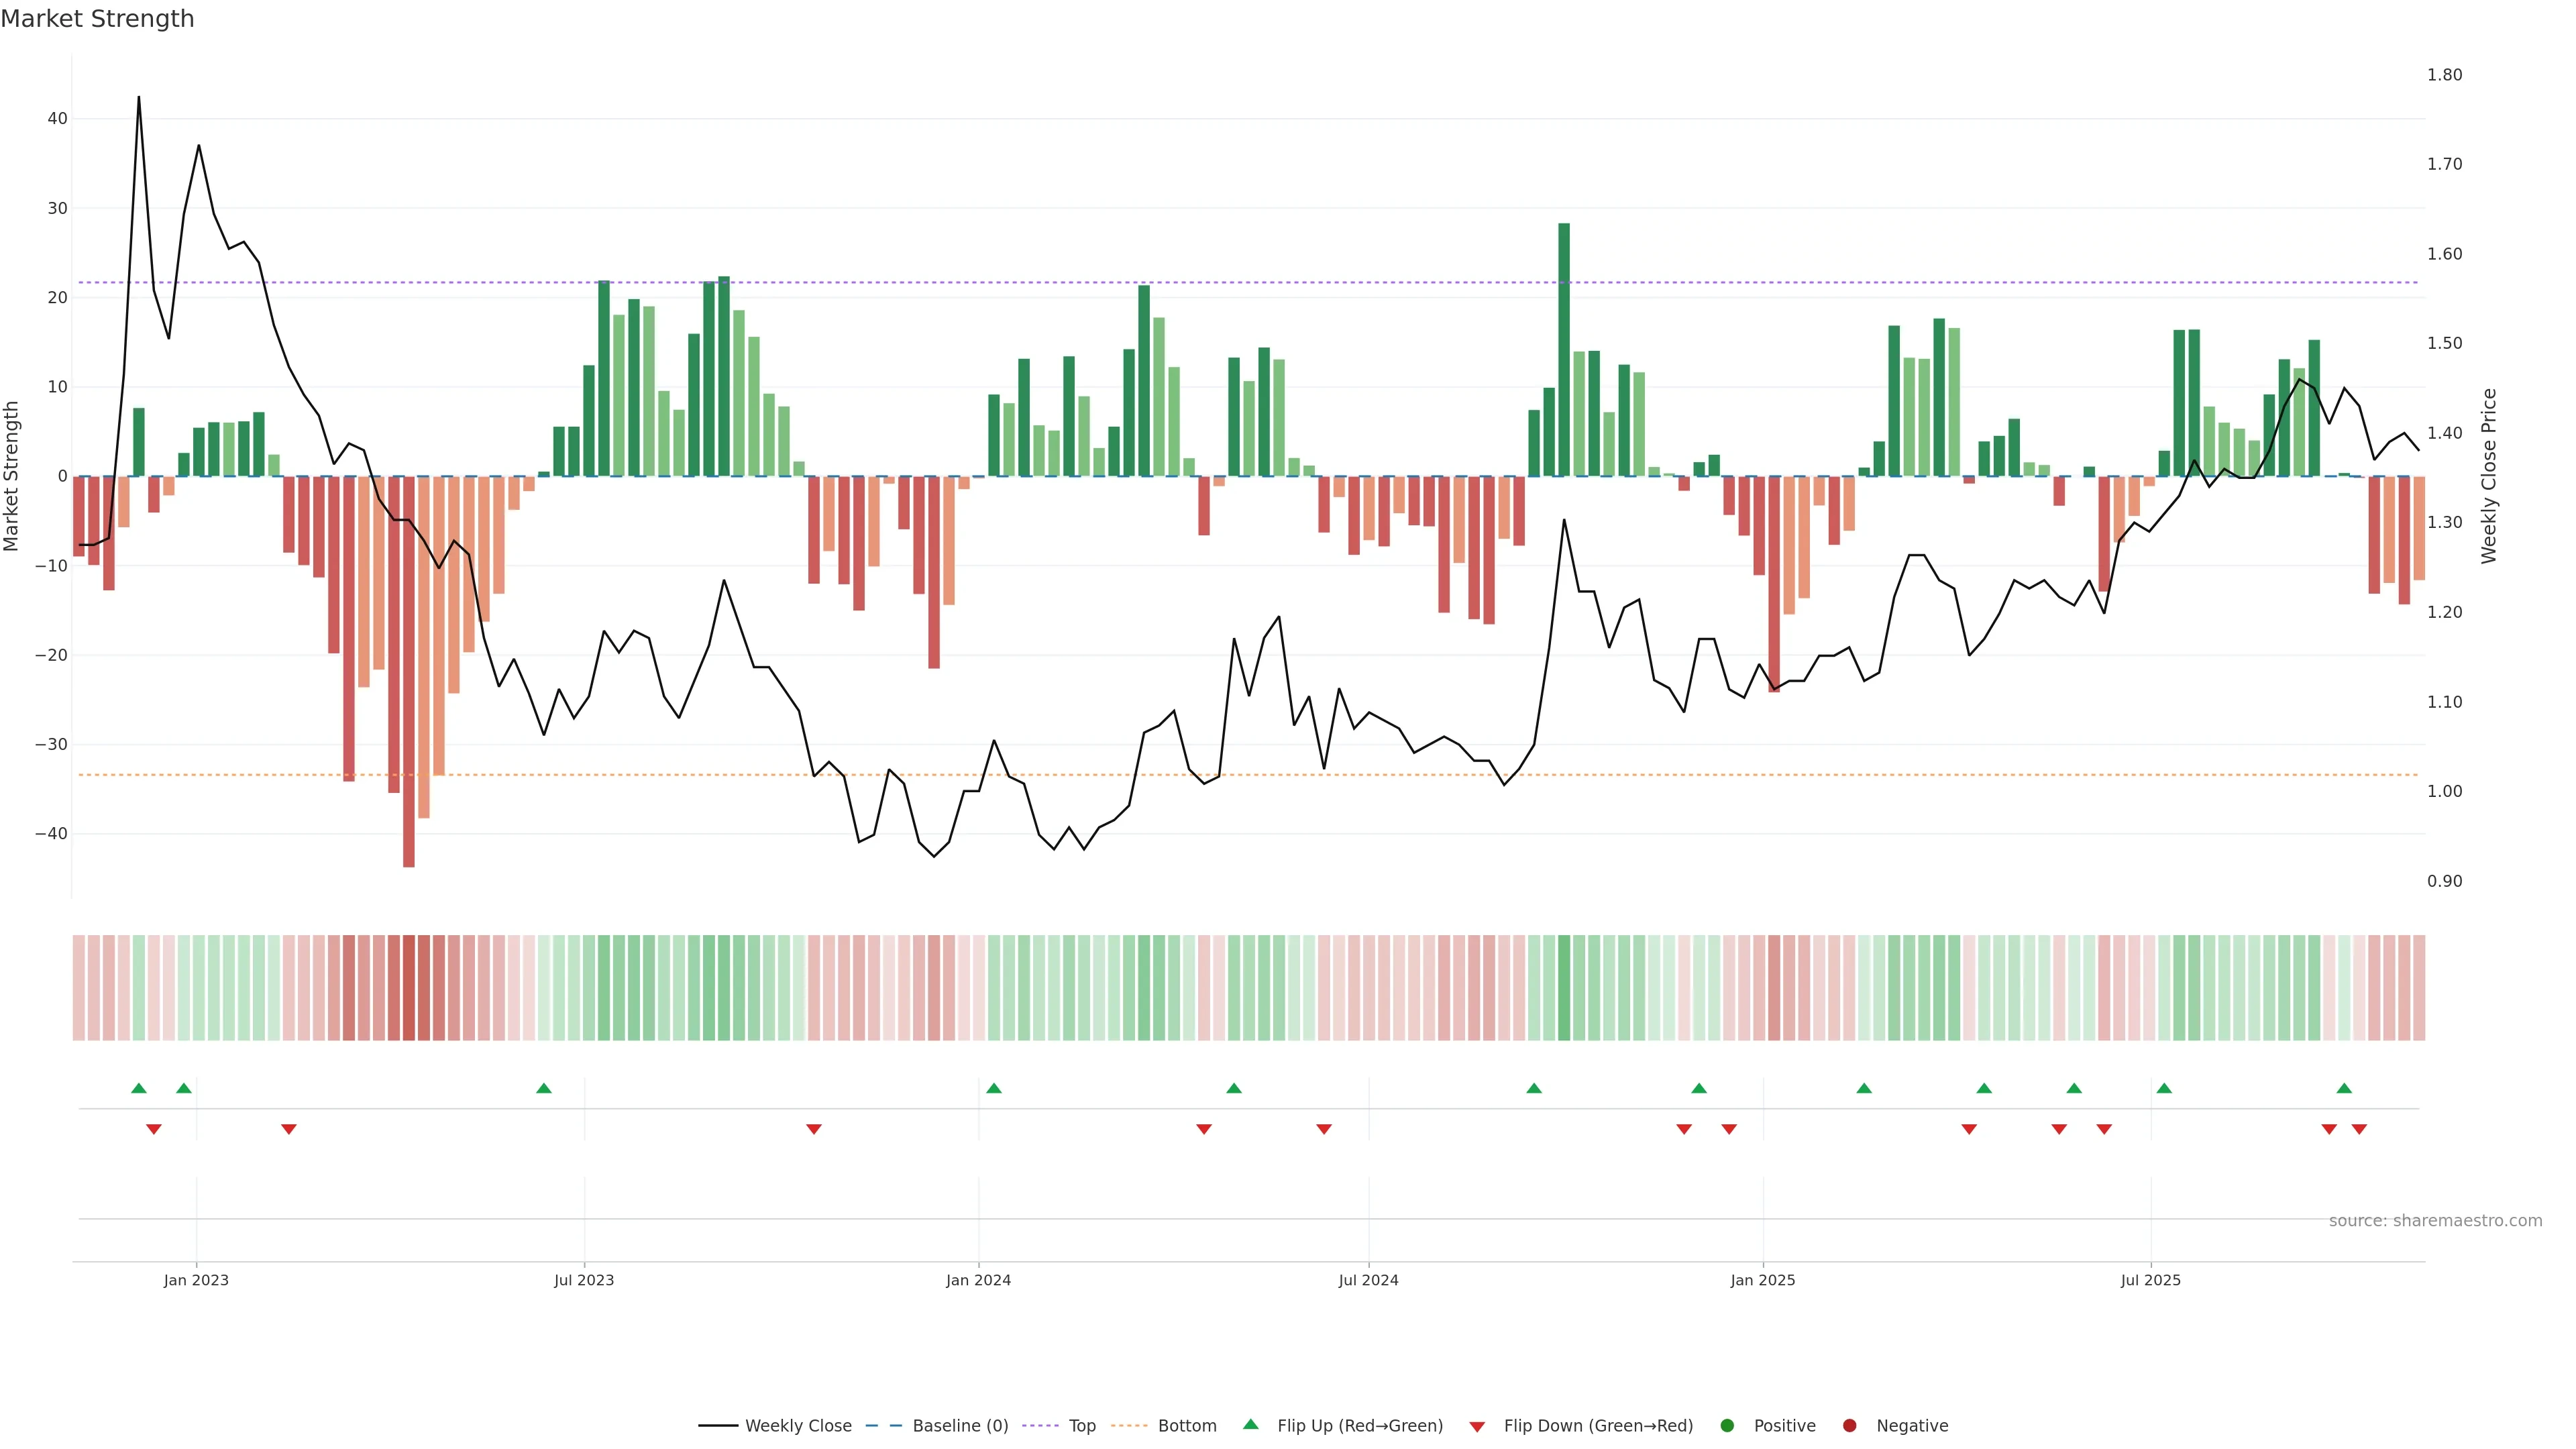Click the Flip Down red triangle legend icon
The image size is (2576, 1449).
pos(1477,1426)
